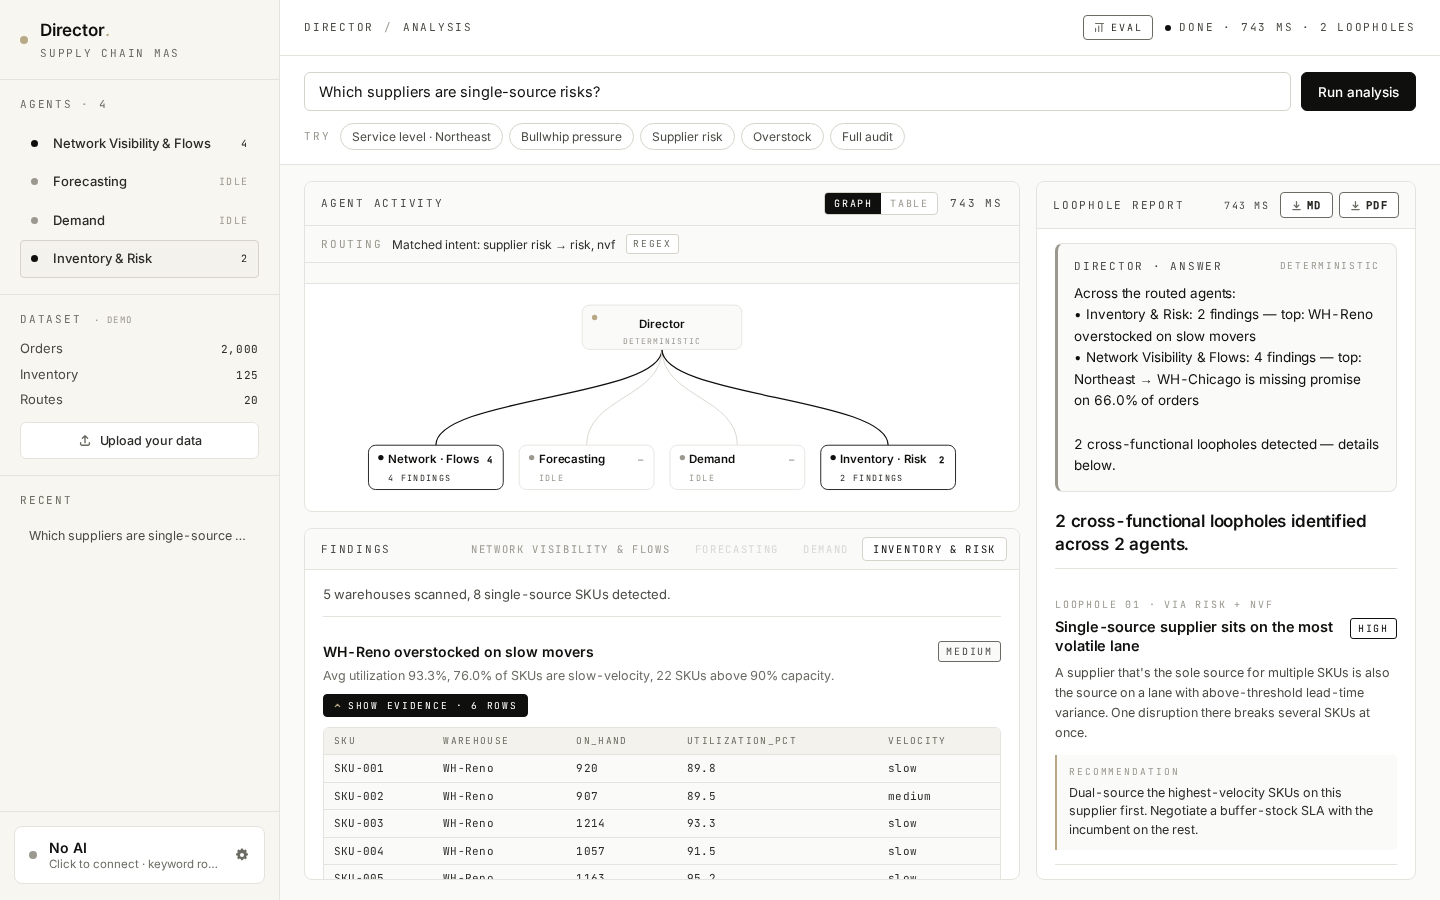This screenshot has height=900, width=1440.
Task: Select Network Visibility & Flows agent in sidebar
Action: (139, 144)
